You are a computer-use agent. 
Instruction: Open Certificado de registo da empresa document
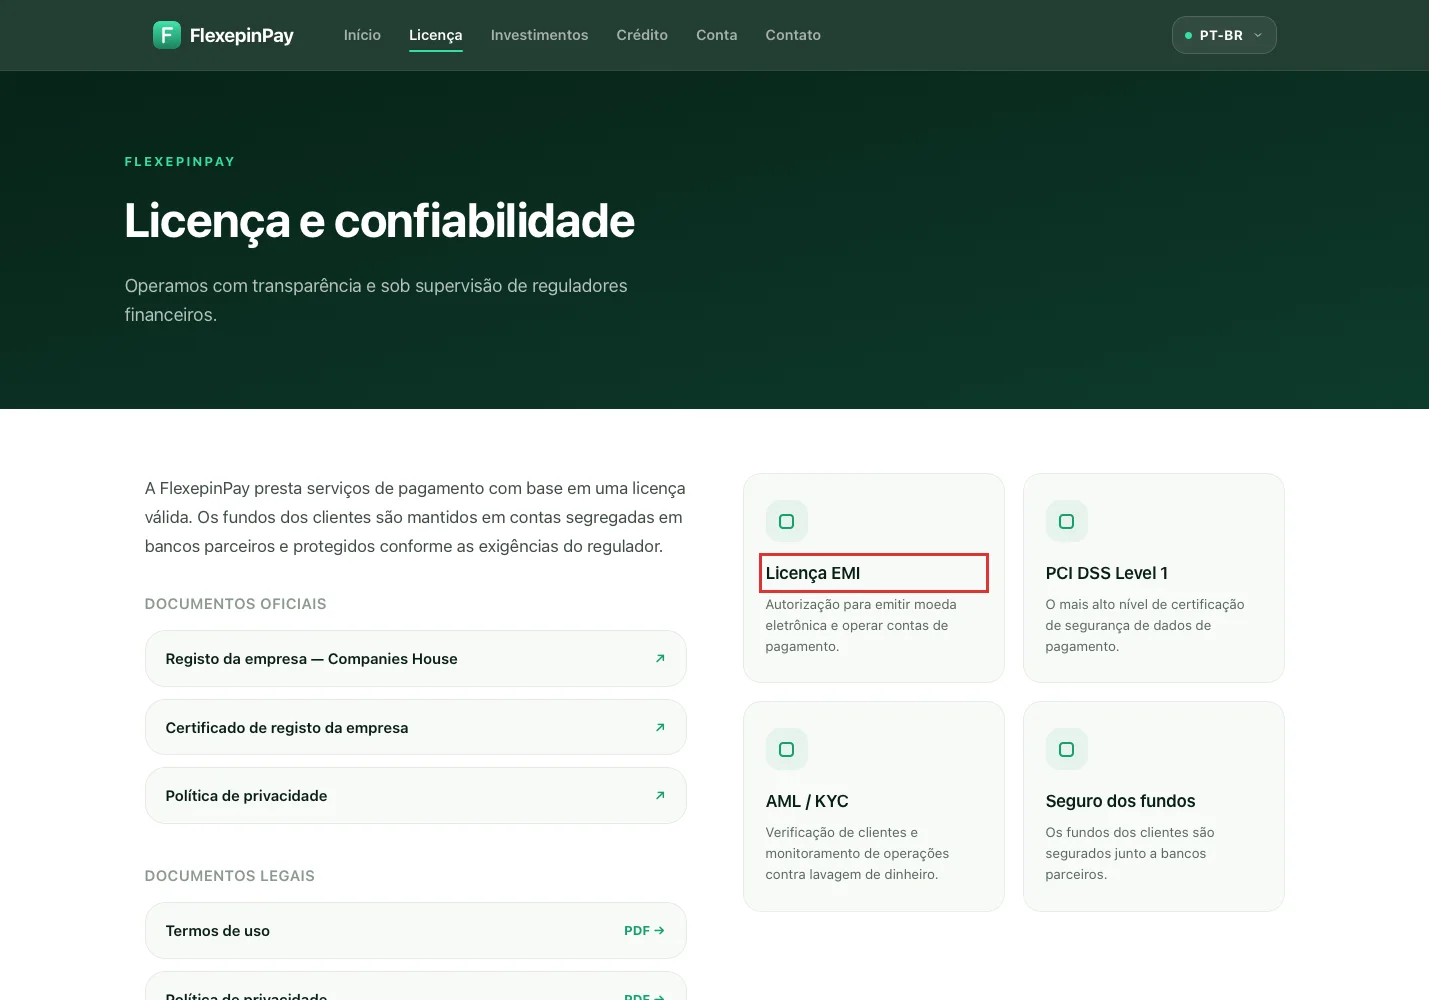click(416, 727)
